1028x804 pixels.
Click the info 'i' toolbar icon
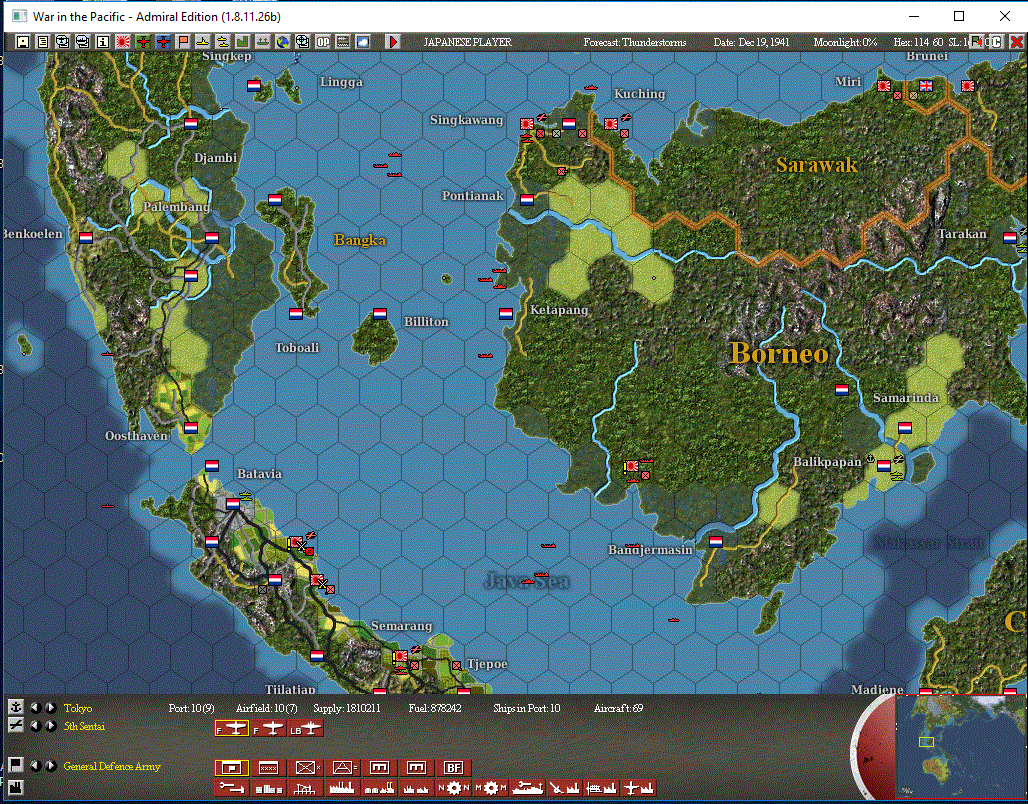coord(103,42)
